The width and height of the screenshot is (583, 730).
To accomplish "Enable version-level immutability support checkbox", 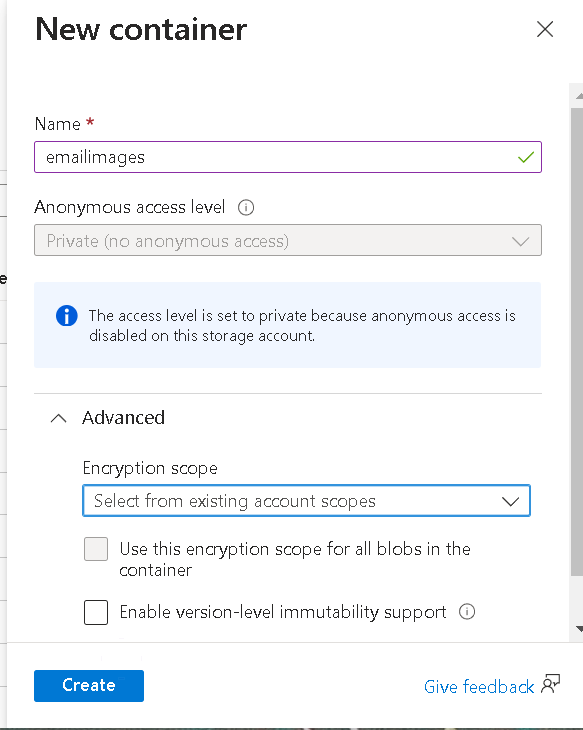I will pos(96,612).
